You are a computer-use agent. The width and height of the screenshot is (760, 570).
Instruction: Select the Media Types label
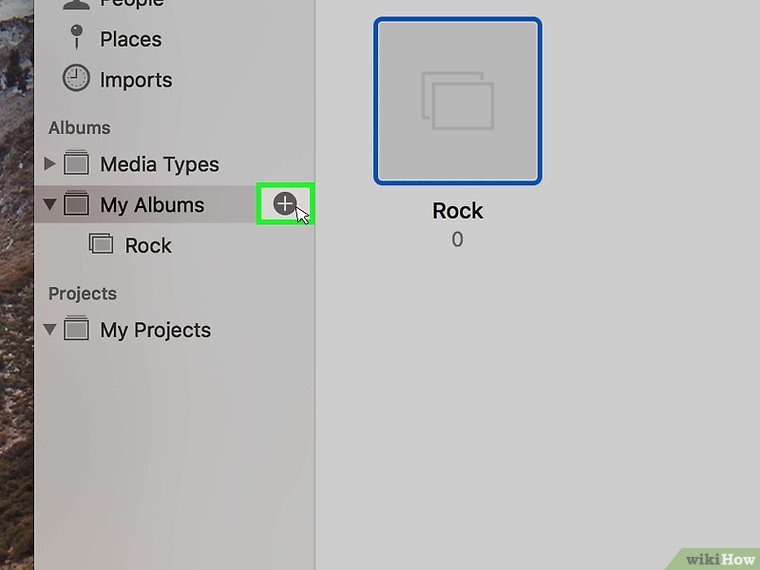(159, 164)
